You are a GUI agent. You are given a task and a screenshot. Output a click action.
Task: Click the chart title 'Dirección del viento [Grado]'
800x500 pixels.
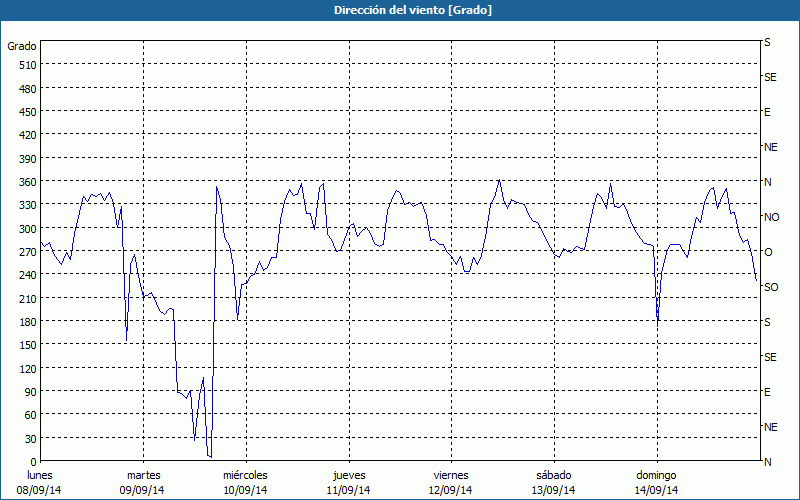399,10
